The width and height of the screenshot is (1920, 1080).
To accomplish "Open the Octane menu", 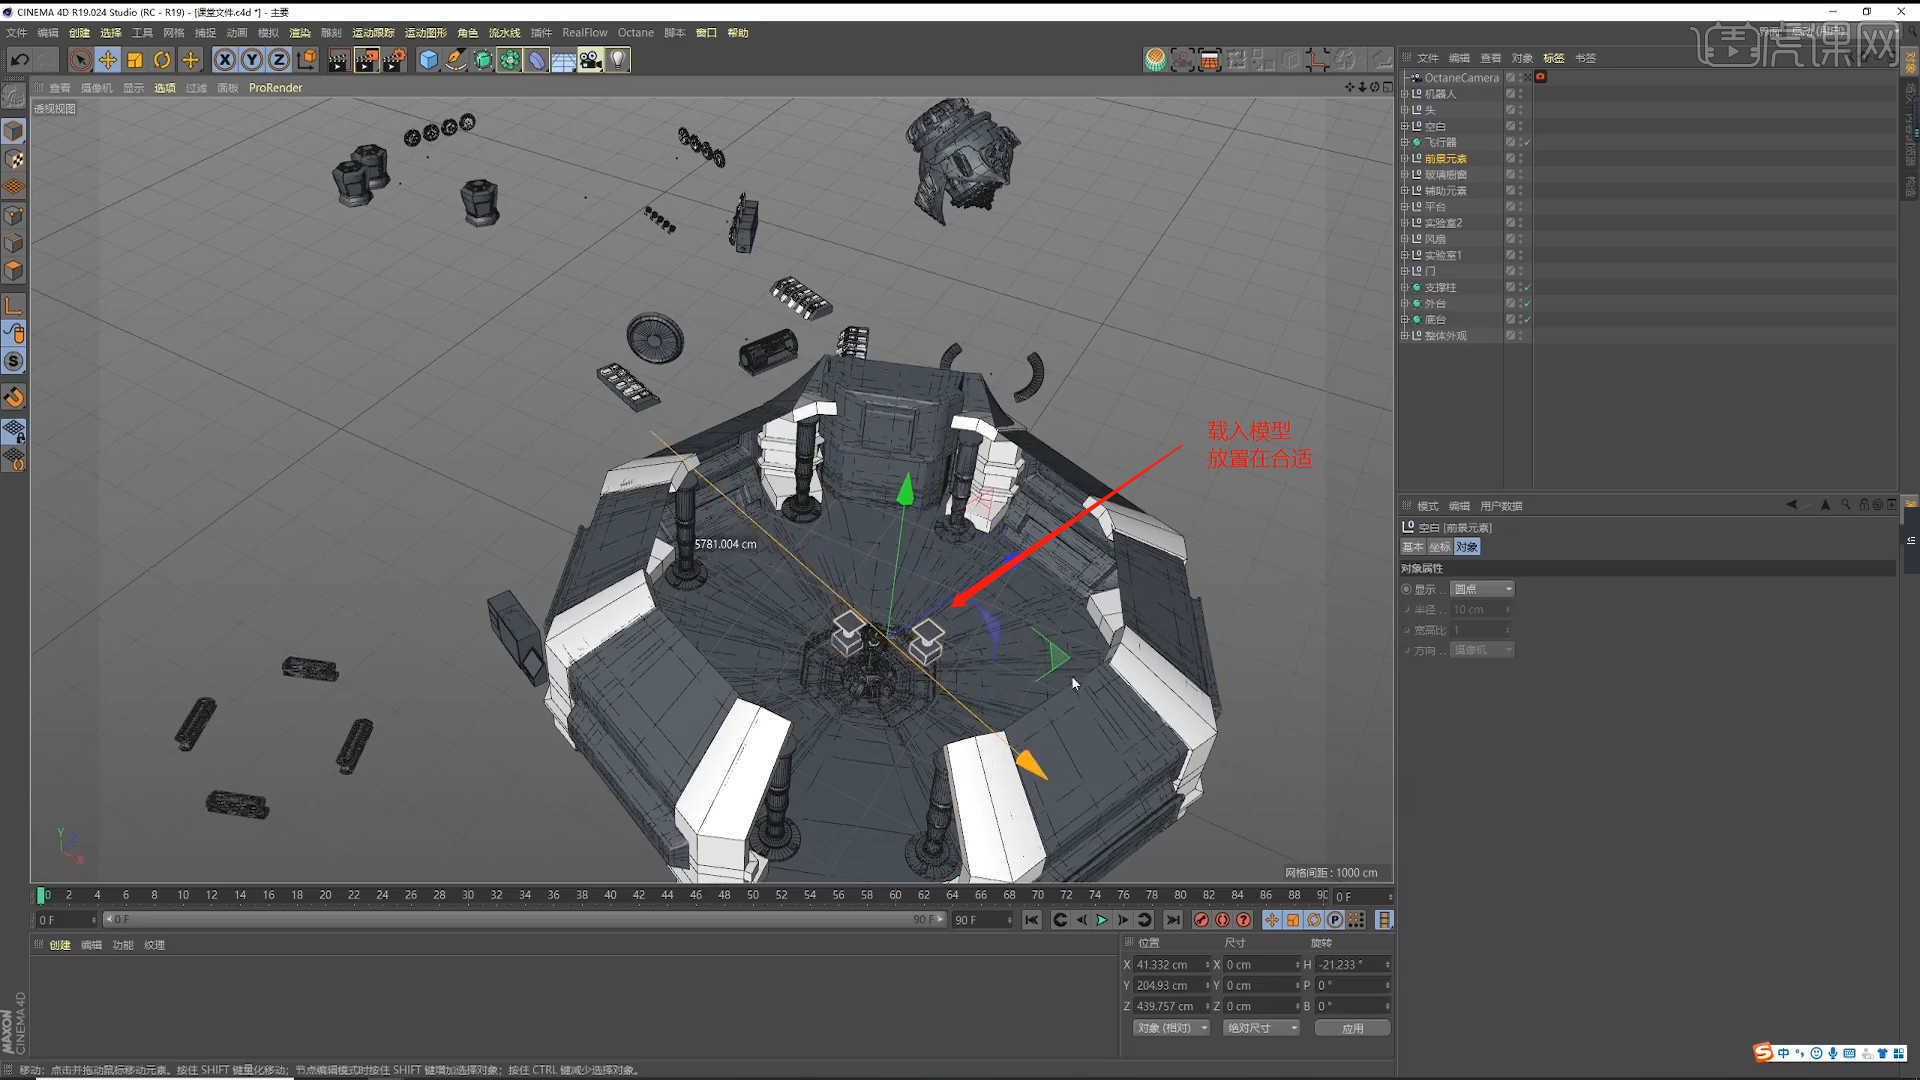I will point(635,33).
